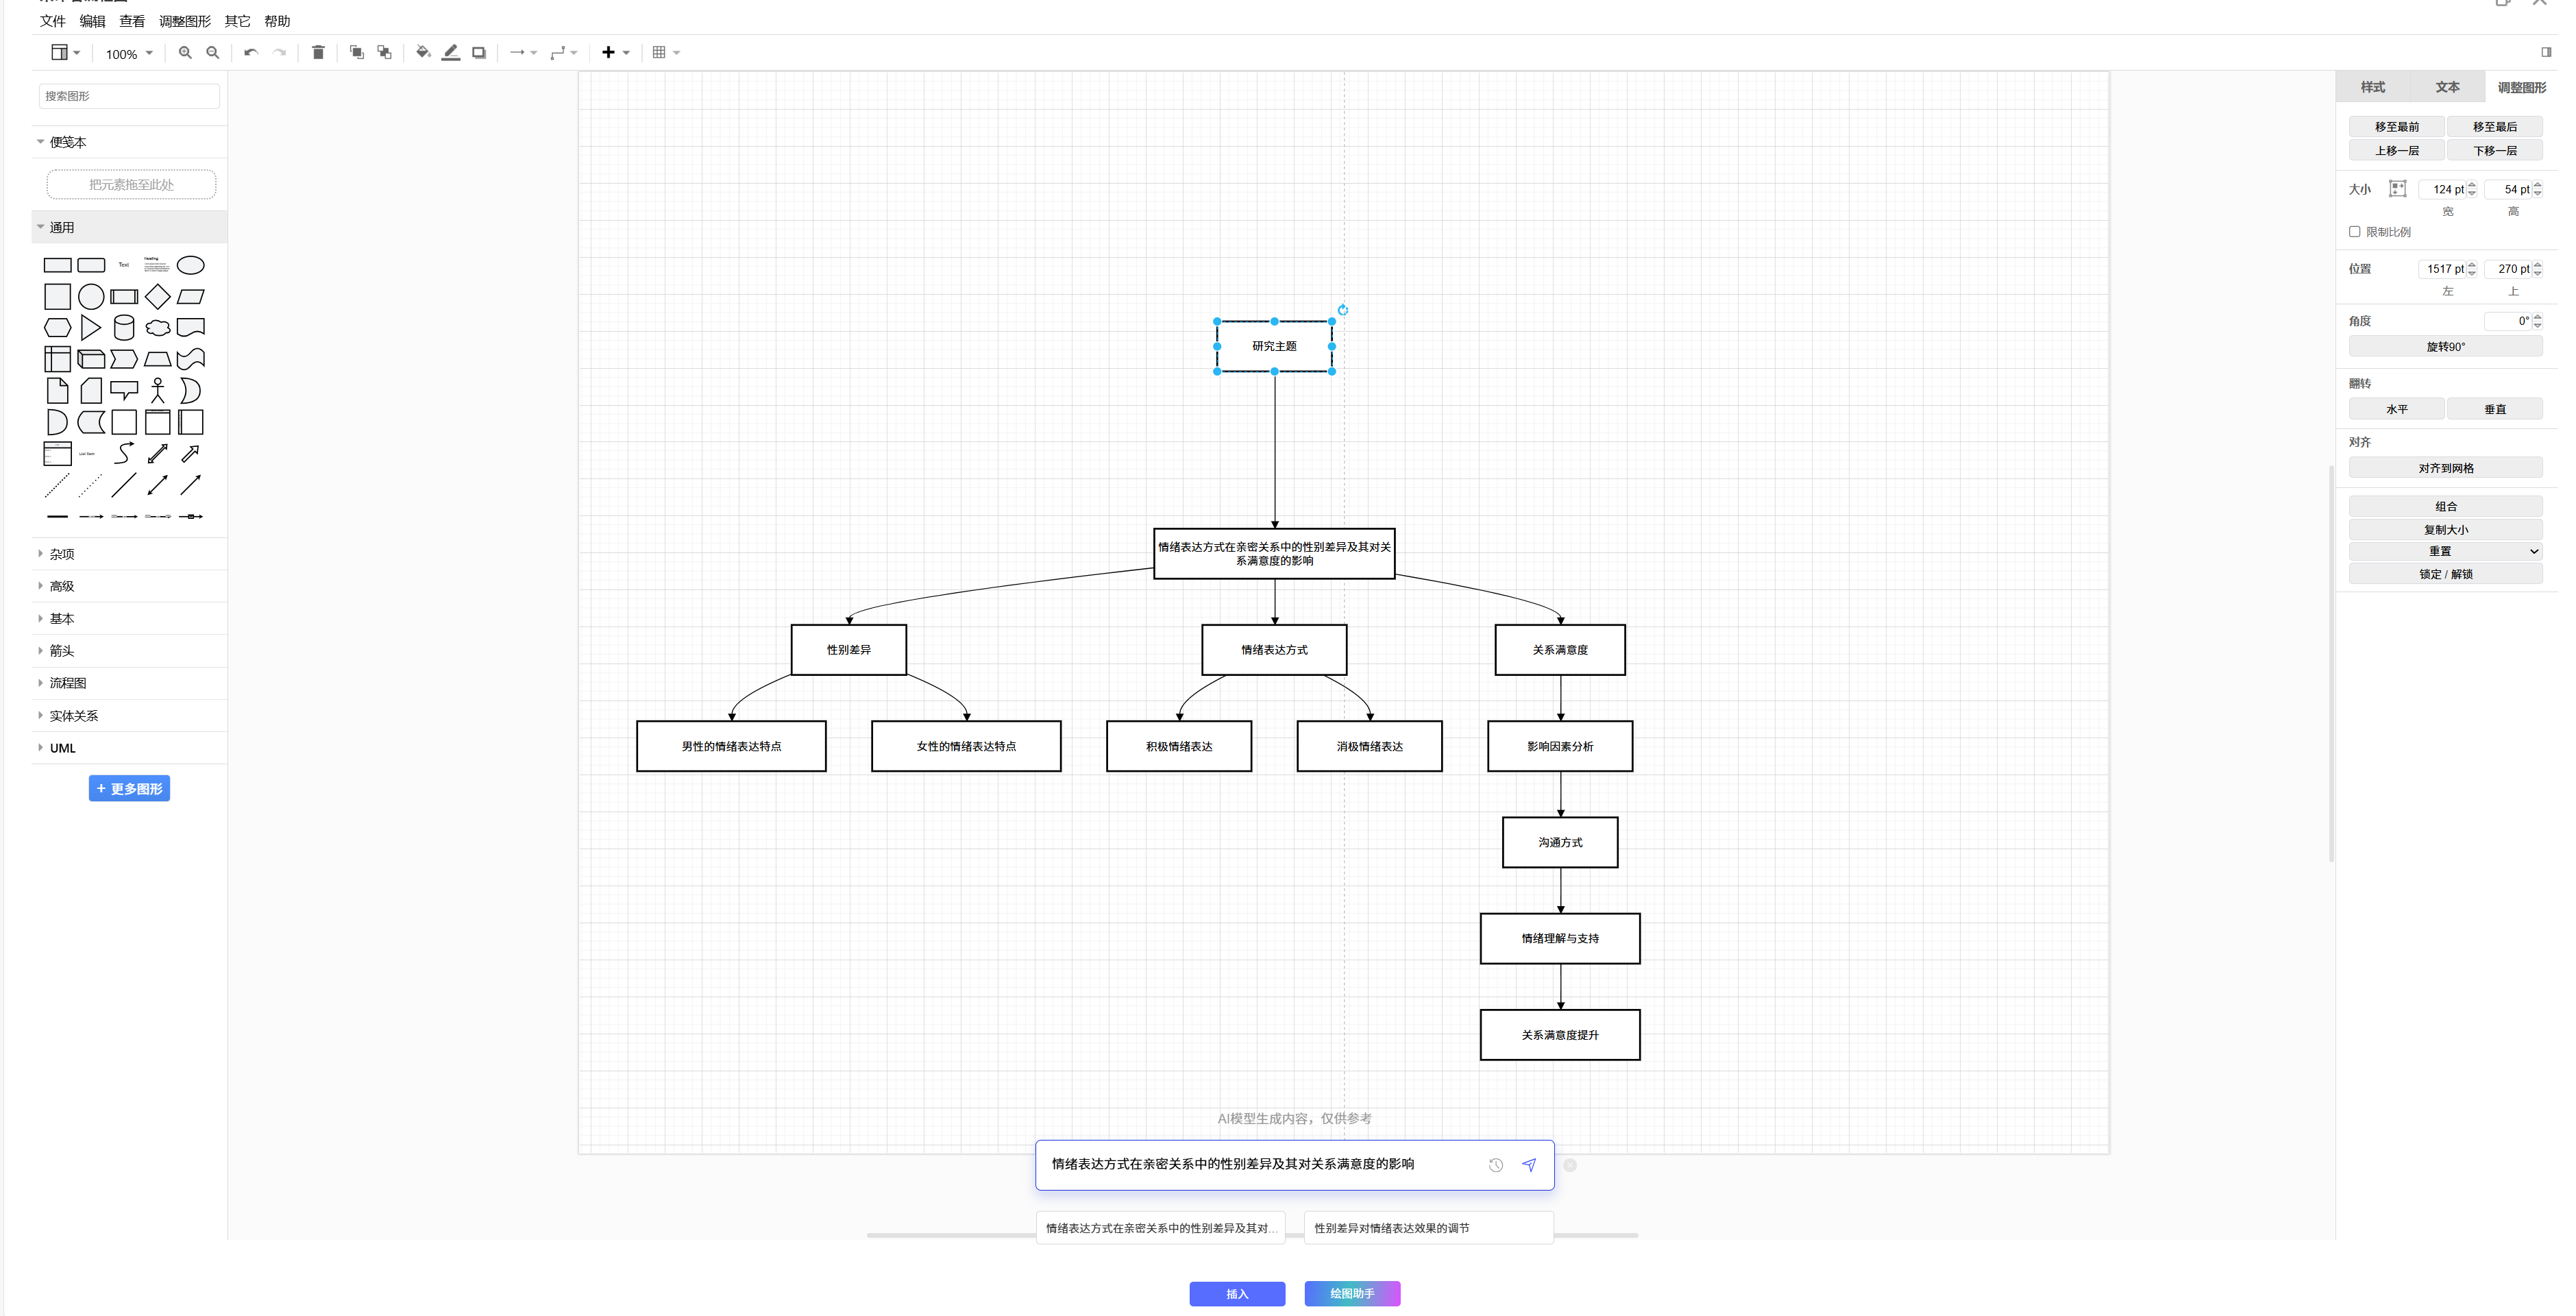Open the 重置 dropdown in arrange panel
Image resolution: width=2576 pixels, height=1316 pixels.
2444,551
